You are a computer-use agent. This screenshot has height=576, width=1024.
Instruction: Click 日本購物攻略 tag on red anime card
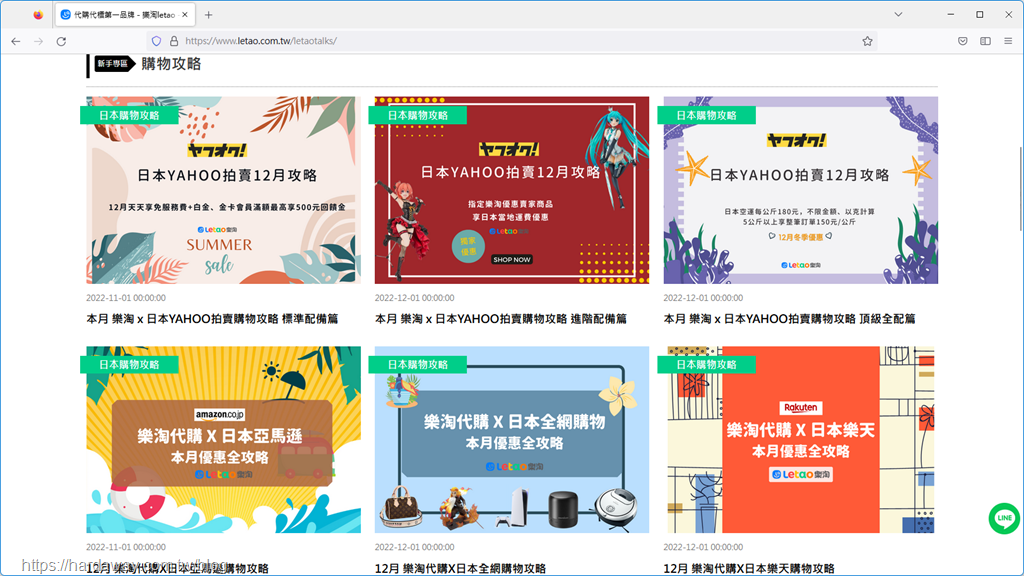pyautogui.click(x=418, y=115)
